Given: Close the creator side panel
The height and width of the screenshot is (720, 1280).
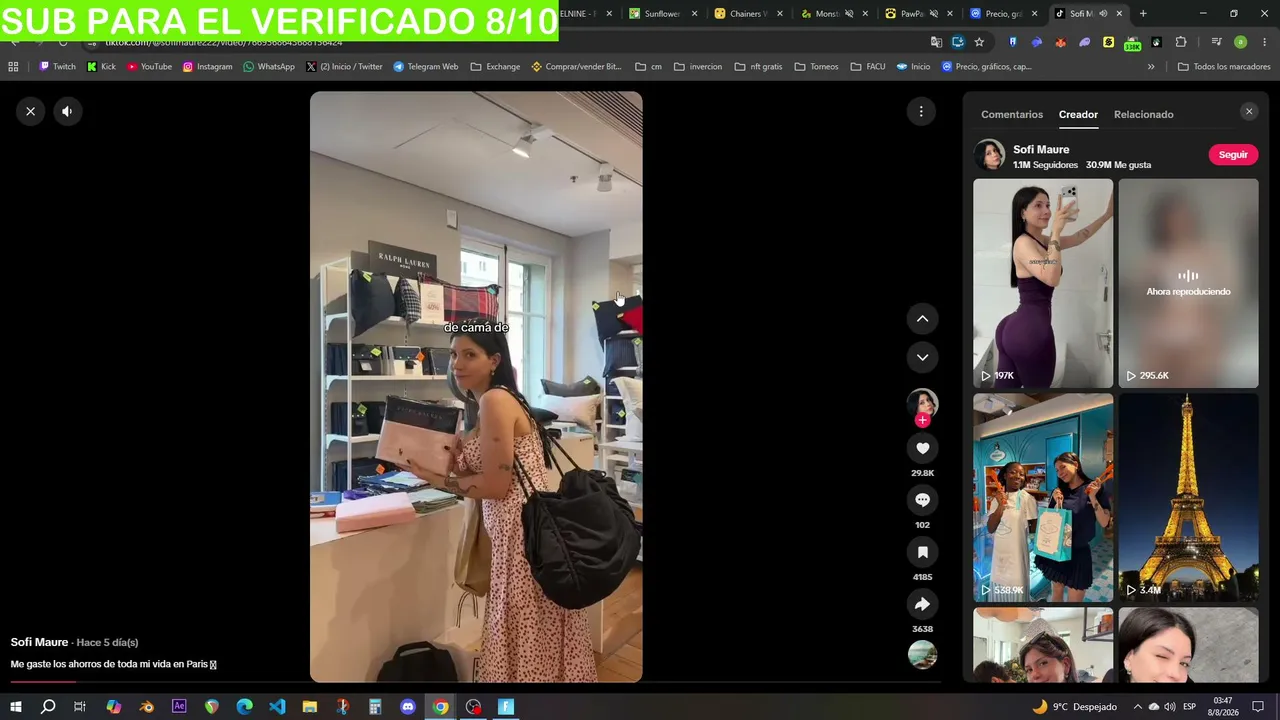Looking at the screenshot, I should [1249, 112].
